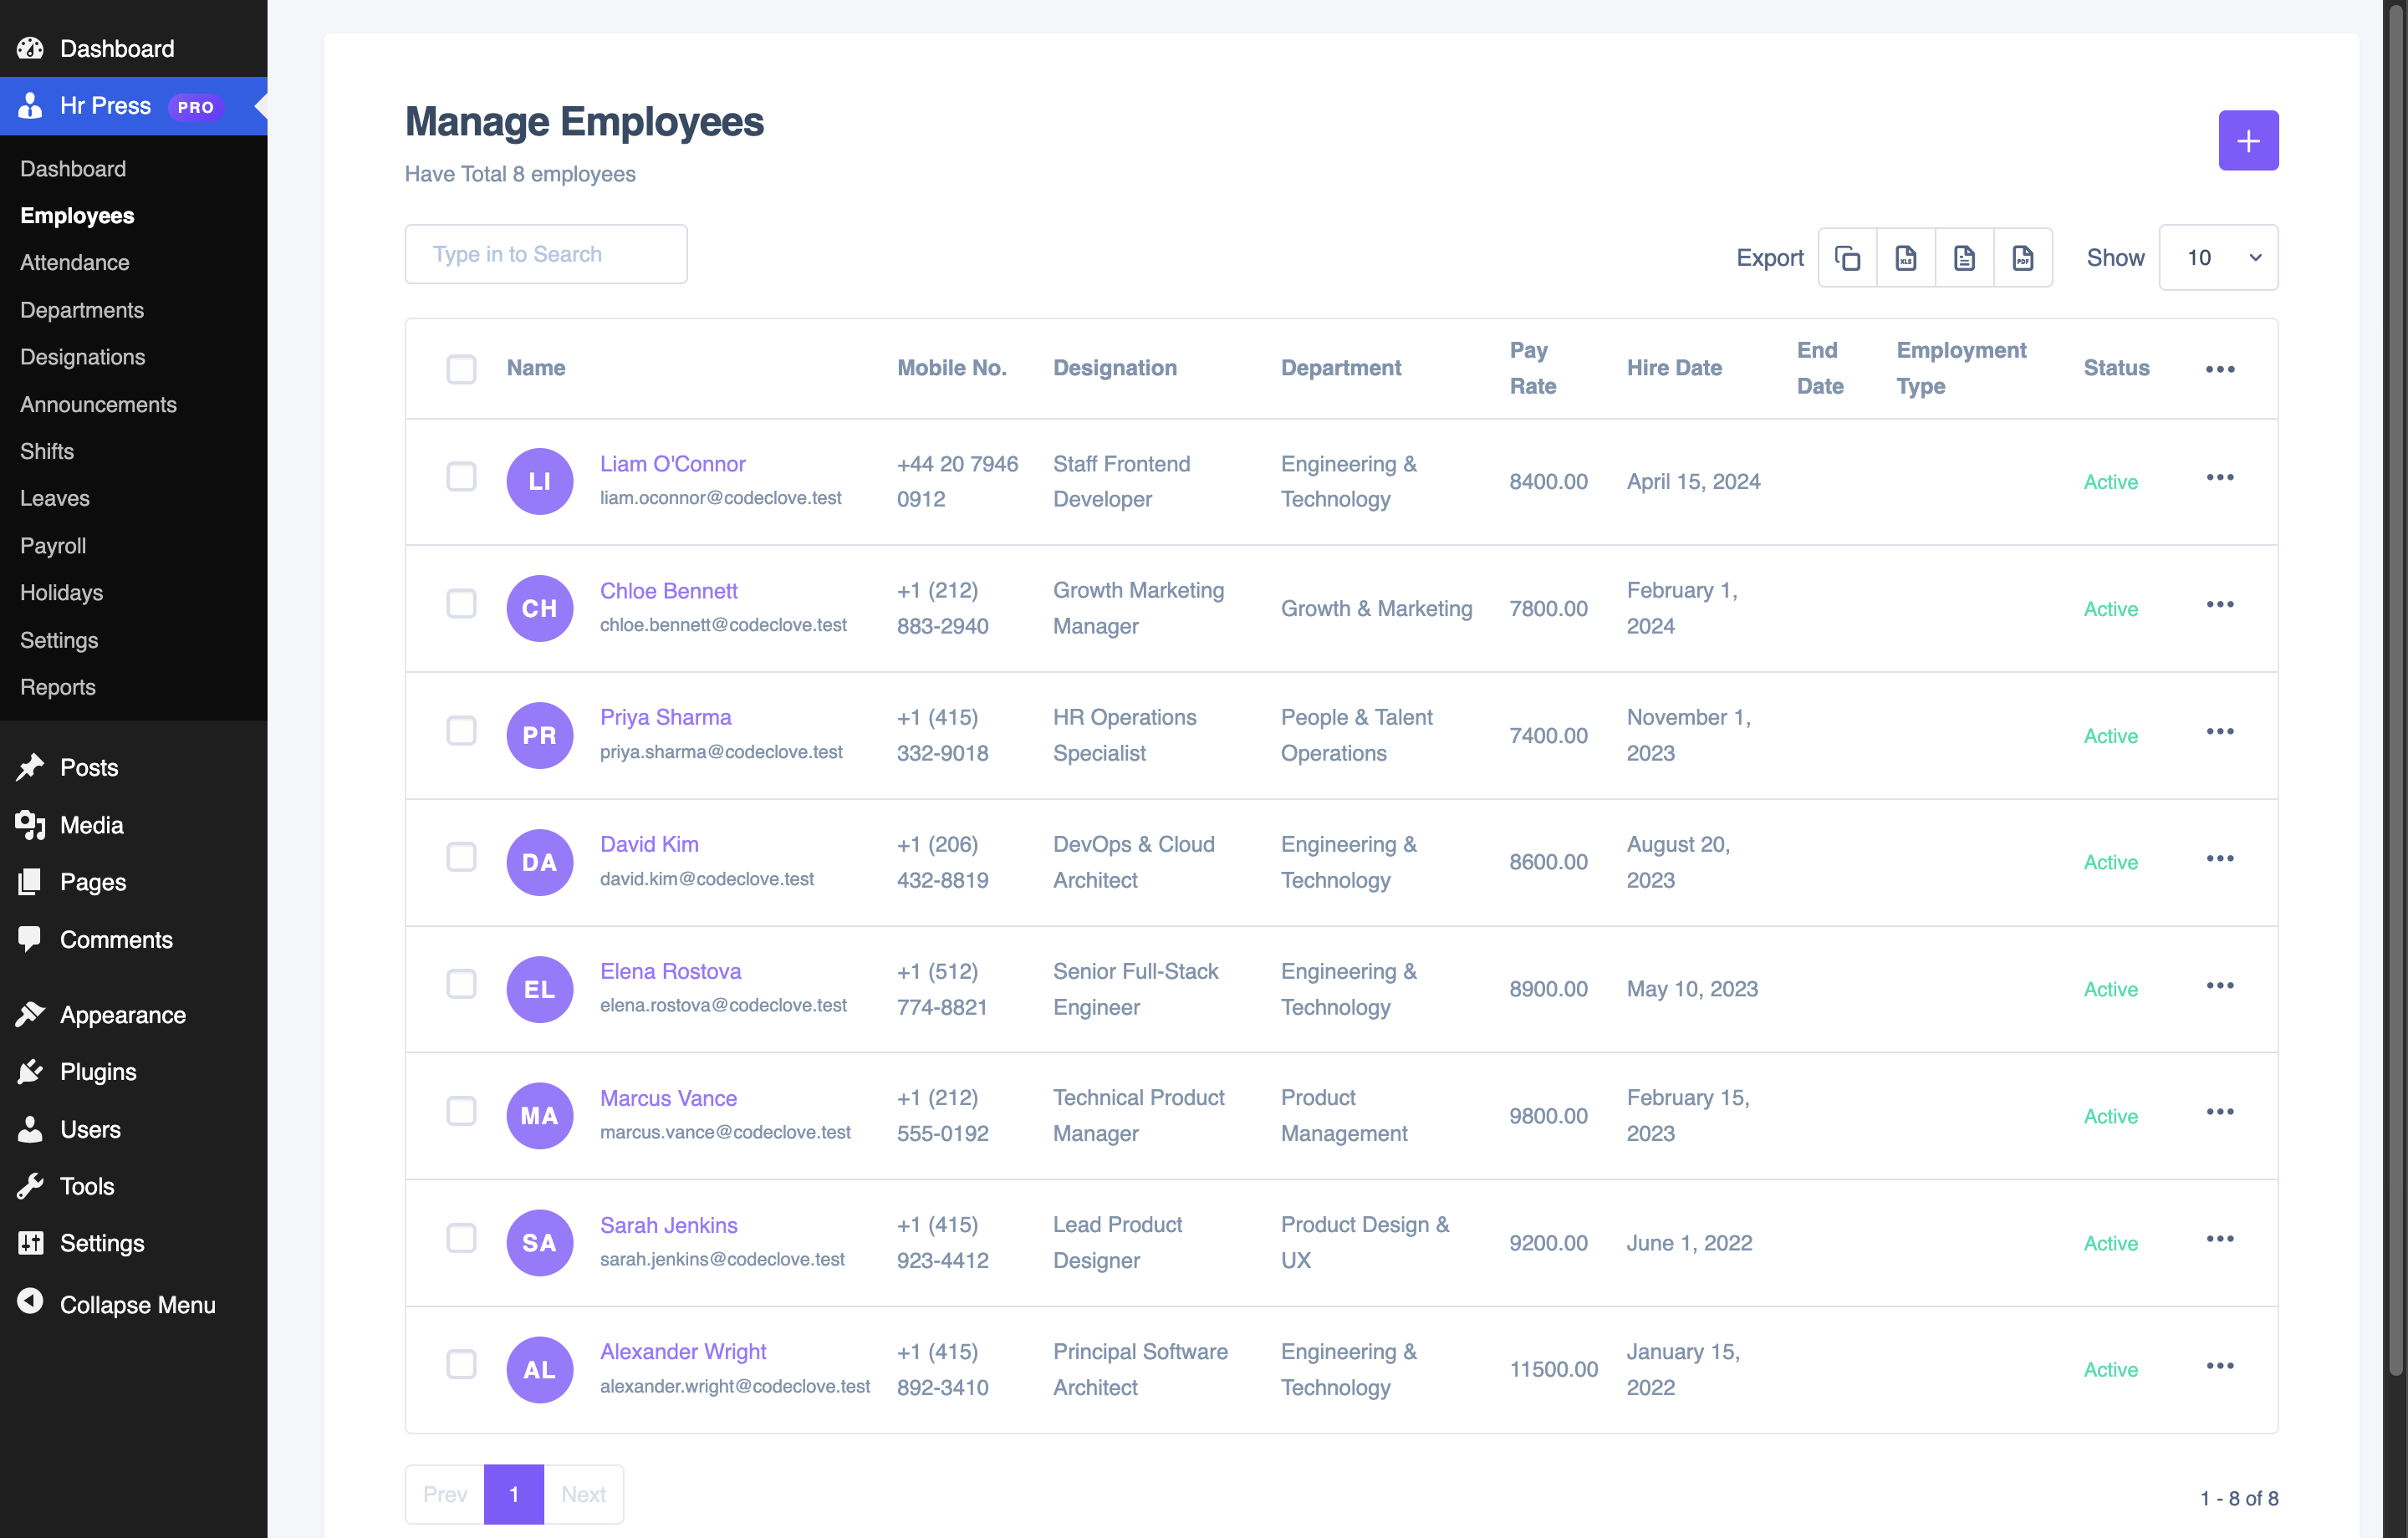Image resolution: width=2408 pixels, height=1538 pixels.
Task: Open Payroll in Hr Press submenu
Action: pyautogui.click(x=53, y=546)
